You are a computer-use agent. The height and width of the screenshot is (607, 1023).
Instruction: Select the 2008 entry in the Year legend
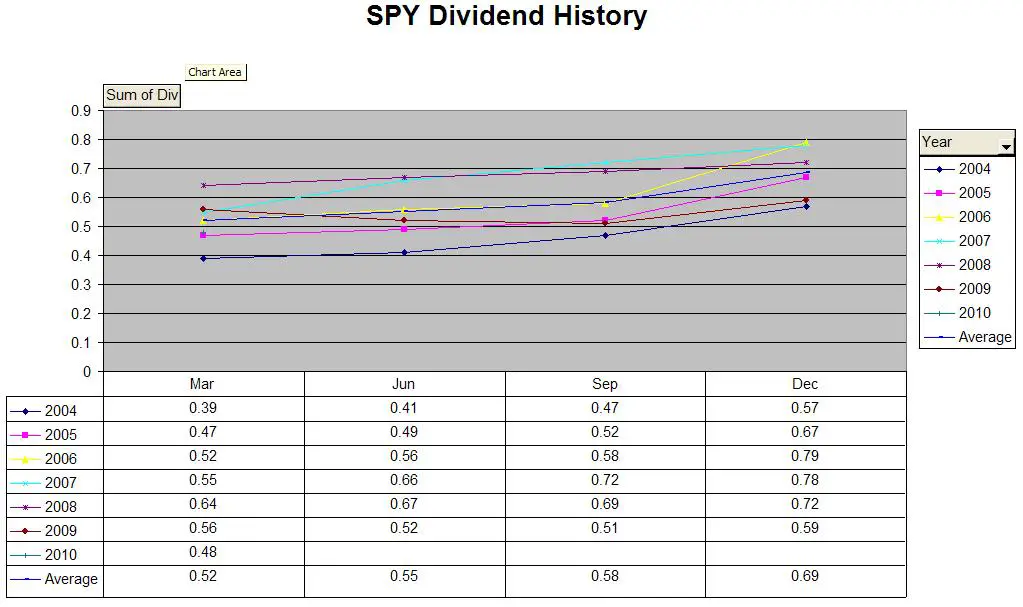tap(957, 265)
